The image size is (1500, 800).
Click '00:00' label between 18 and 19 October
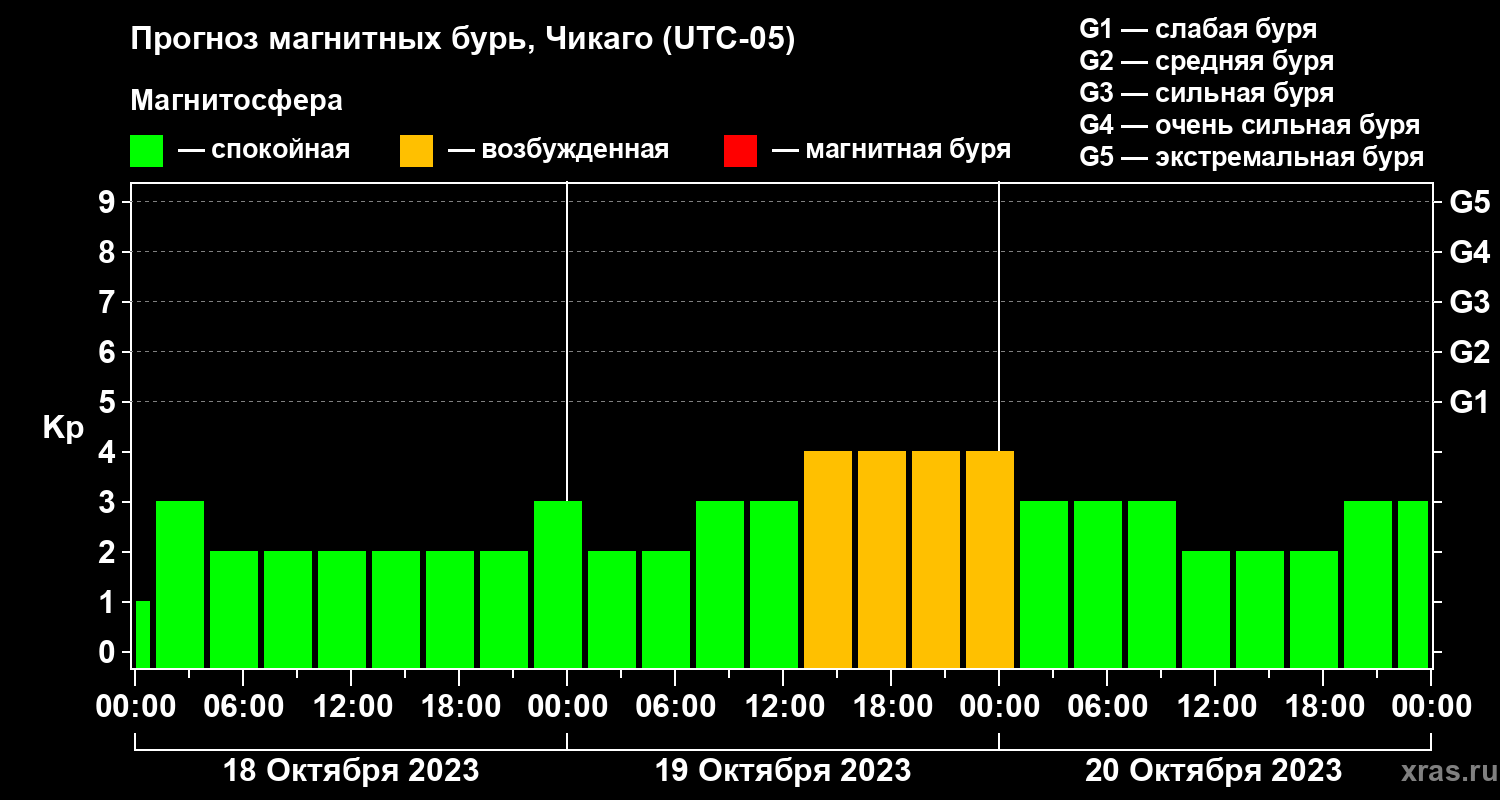click(566, 706)
